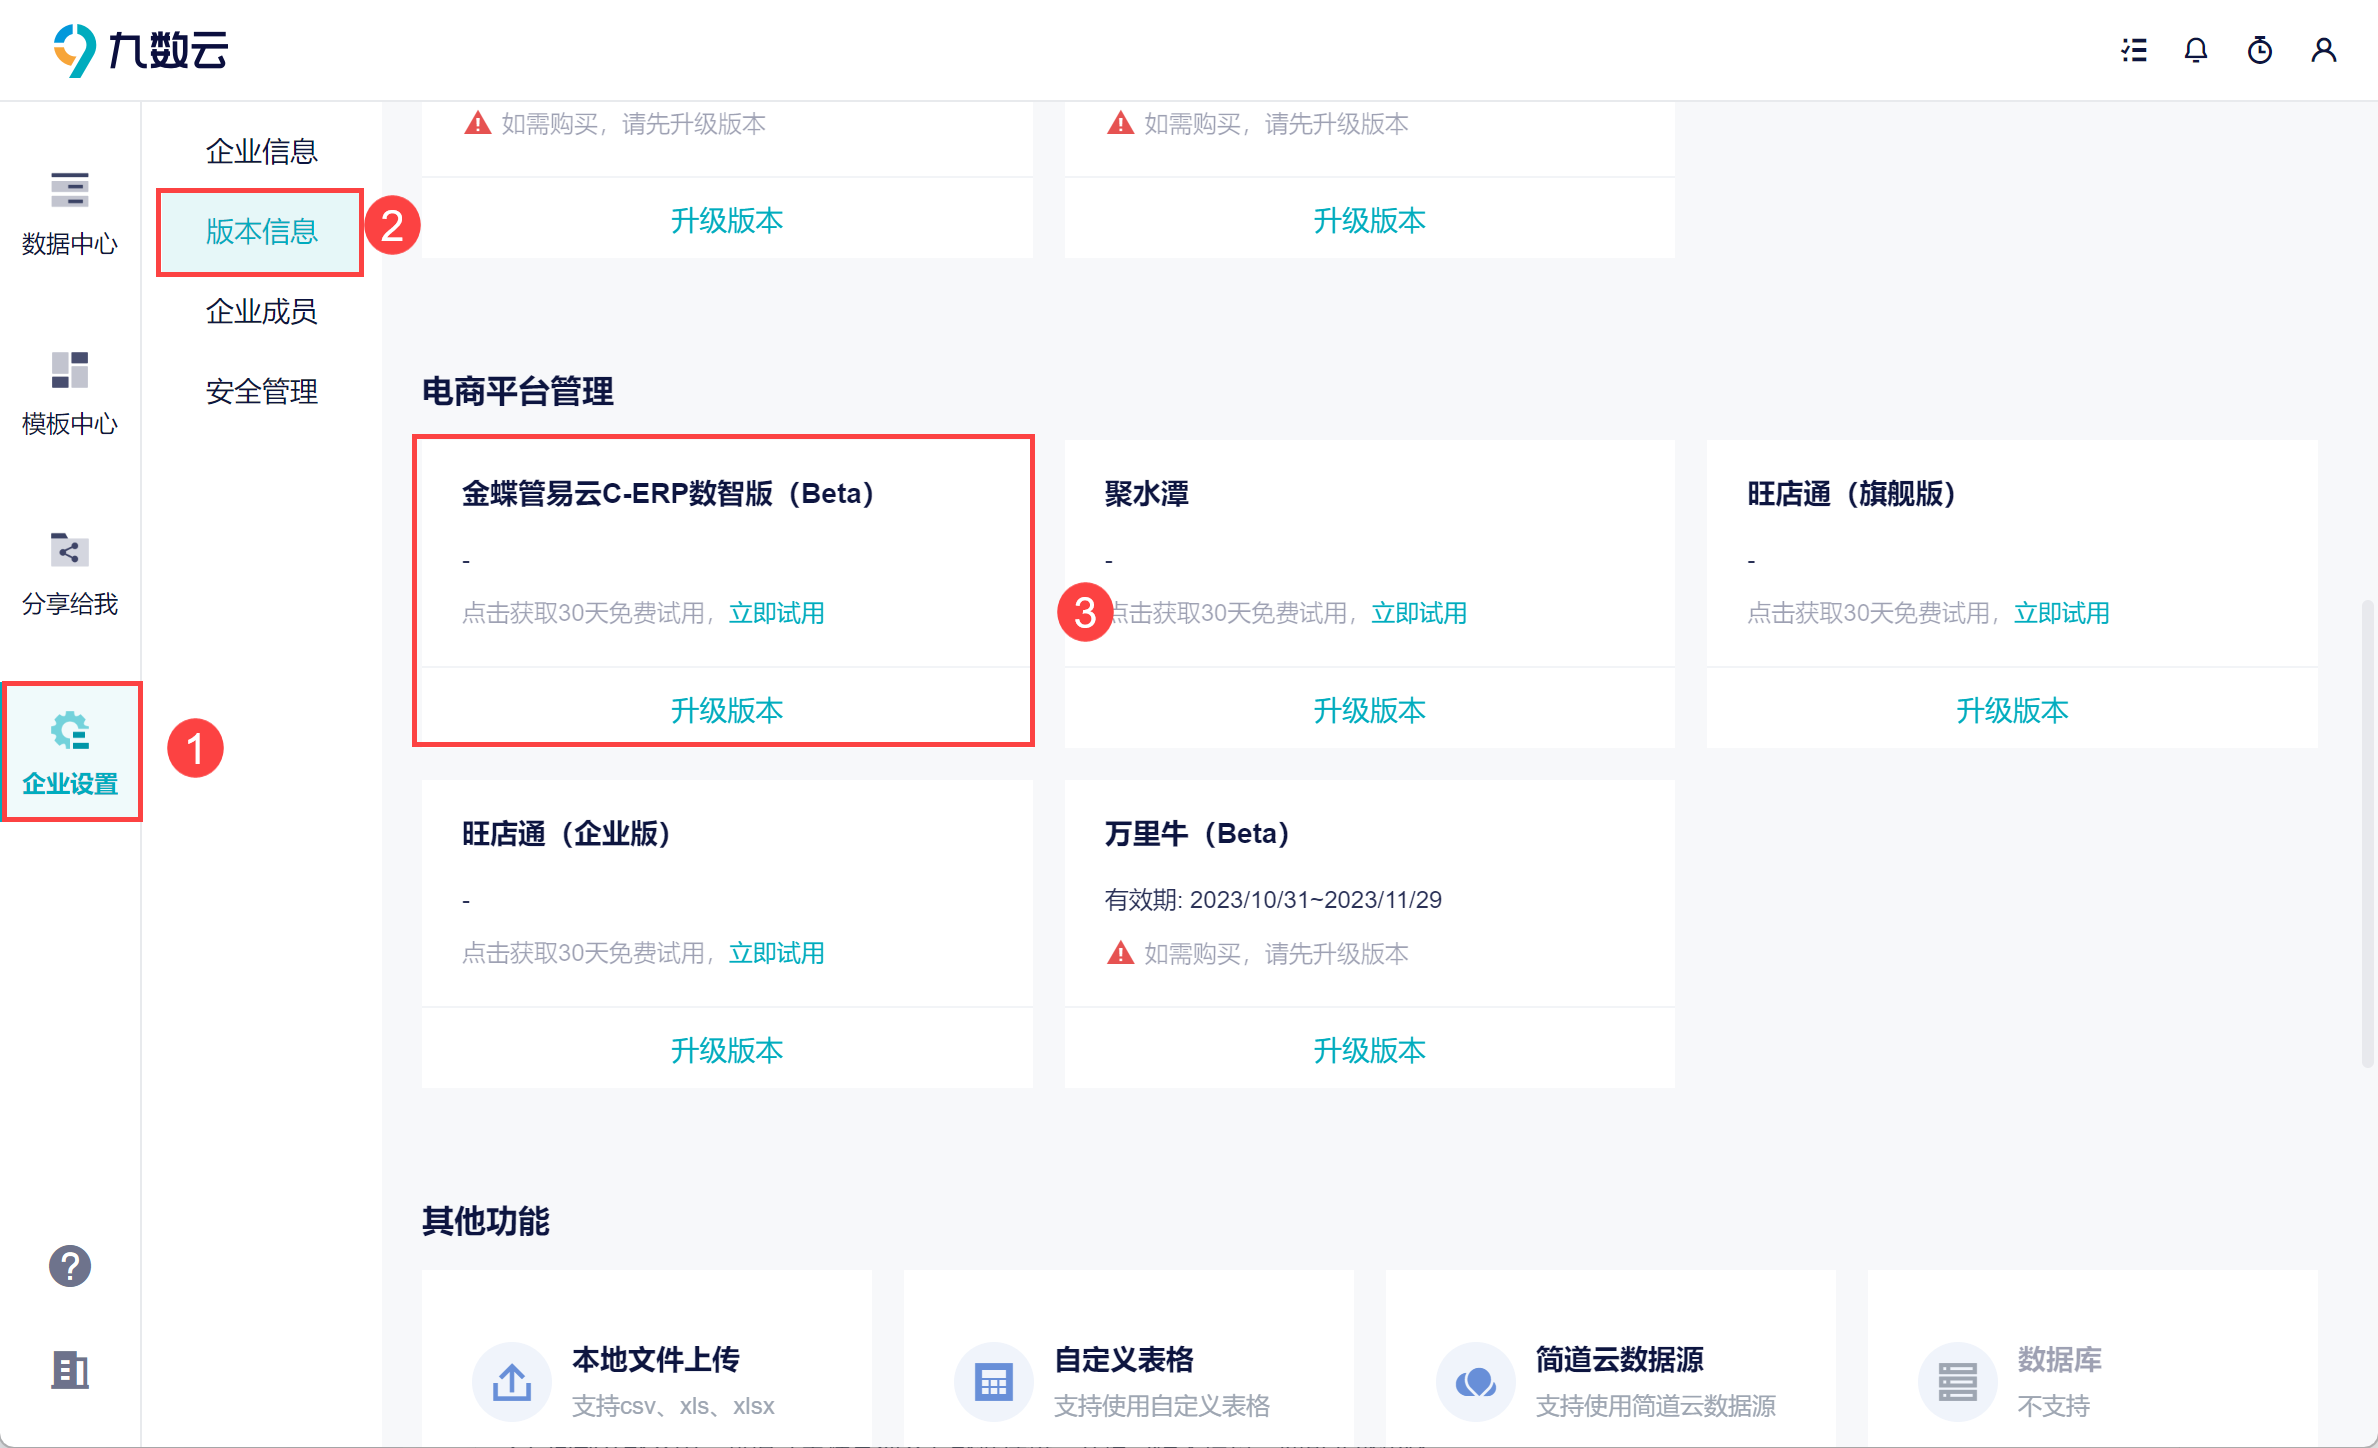Image resolution: width=2378 pixels, height=1448 pixels.
Task: Select 企业设置 gear icon
Action: click(x=70, y=732)
